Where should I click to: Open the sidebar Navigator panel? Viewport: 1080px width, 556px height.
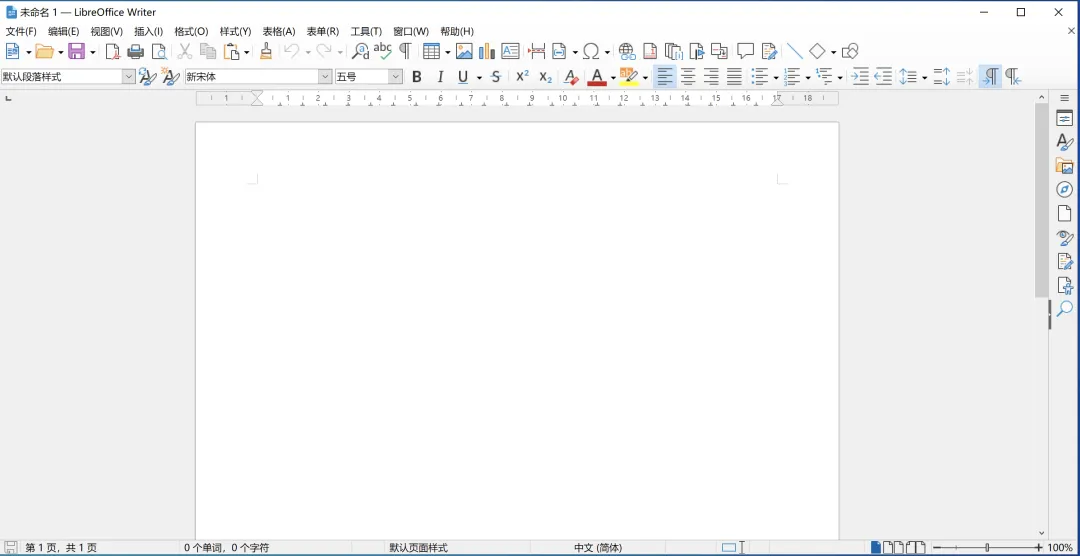point(1064,189)
